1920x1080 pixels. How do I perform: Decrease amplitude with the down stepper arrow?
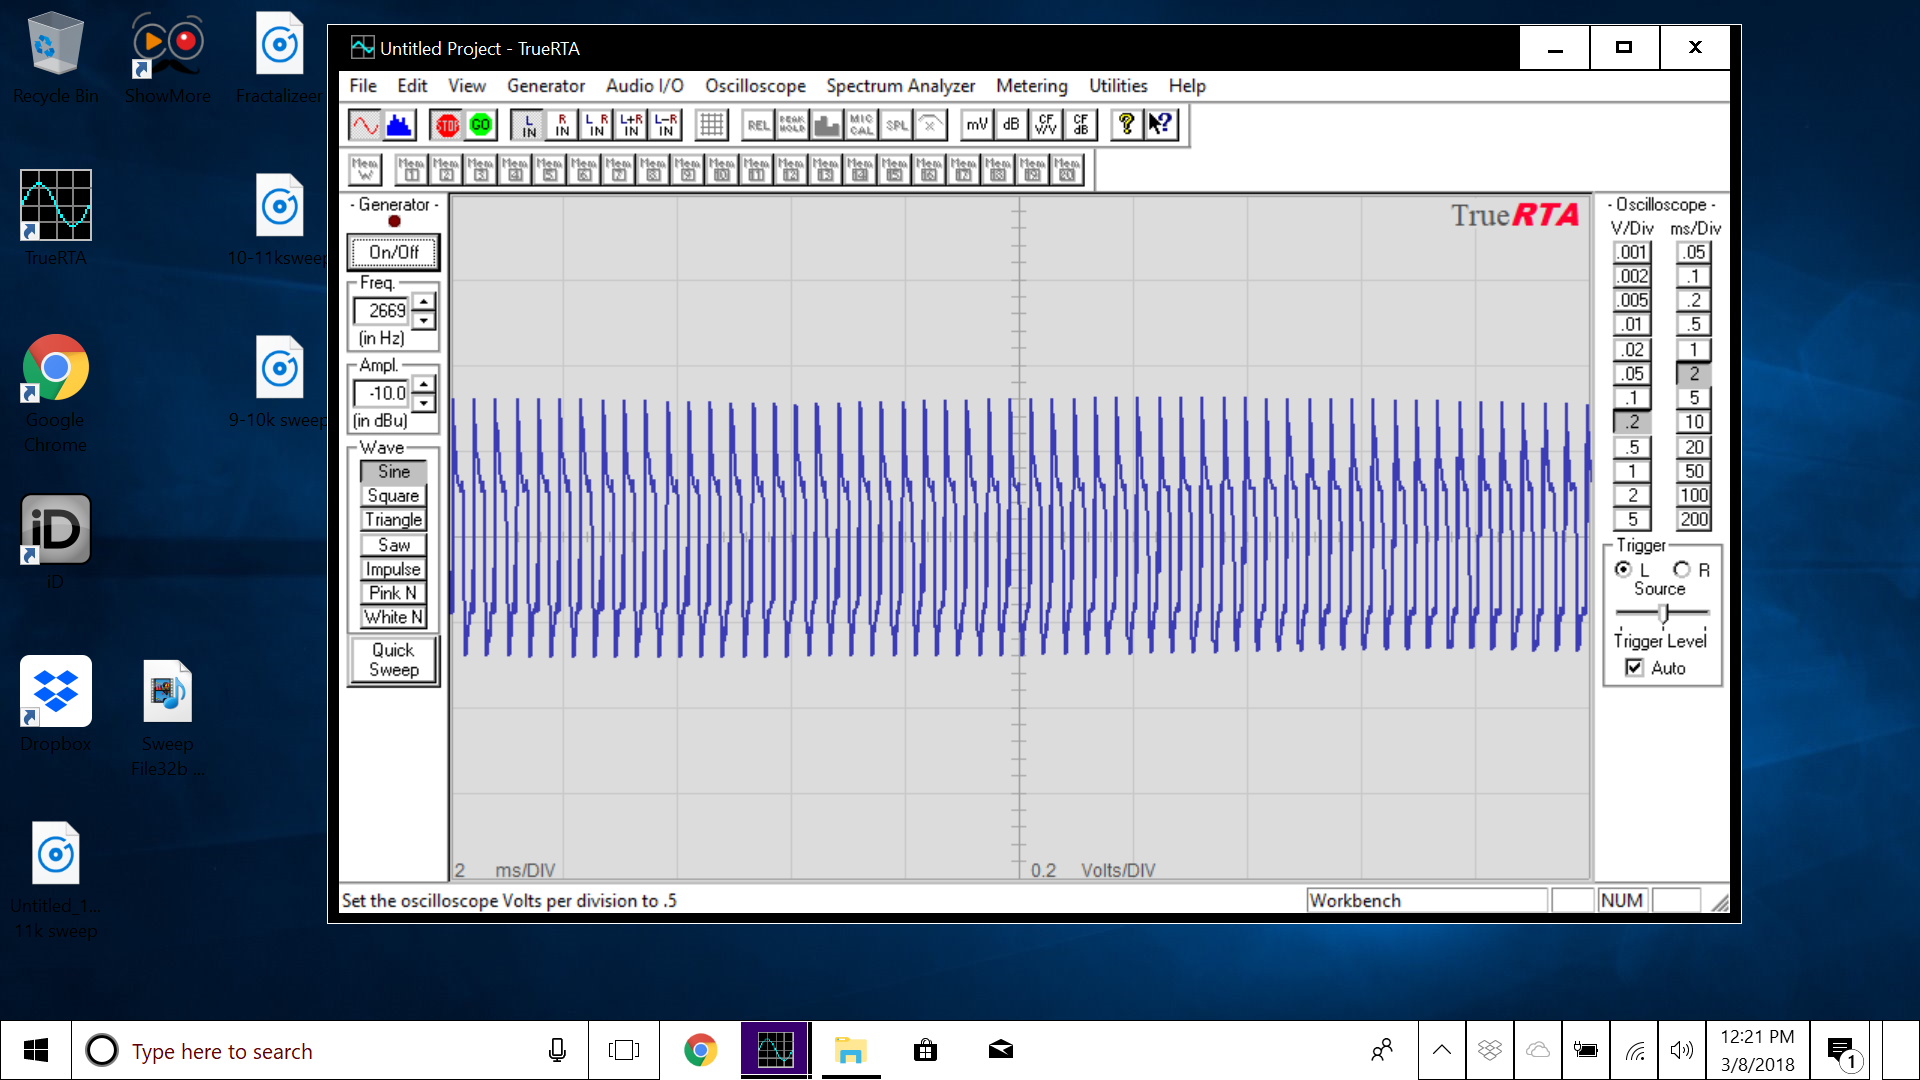coord(425,403)
